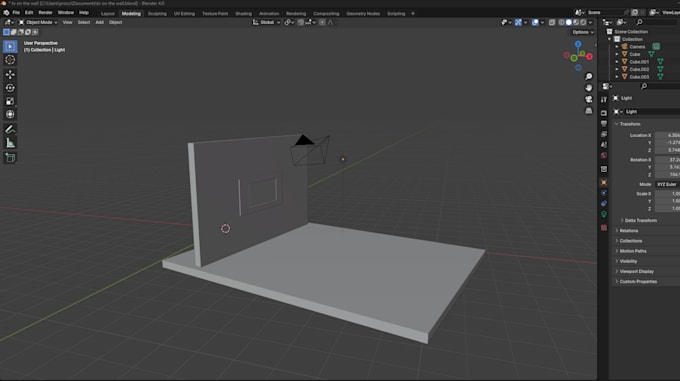The width and height of the screenshot is (680, 381).
Task: Select the Move tool
Action: tap(10, 75)
